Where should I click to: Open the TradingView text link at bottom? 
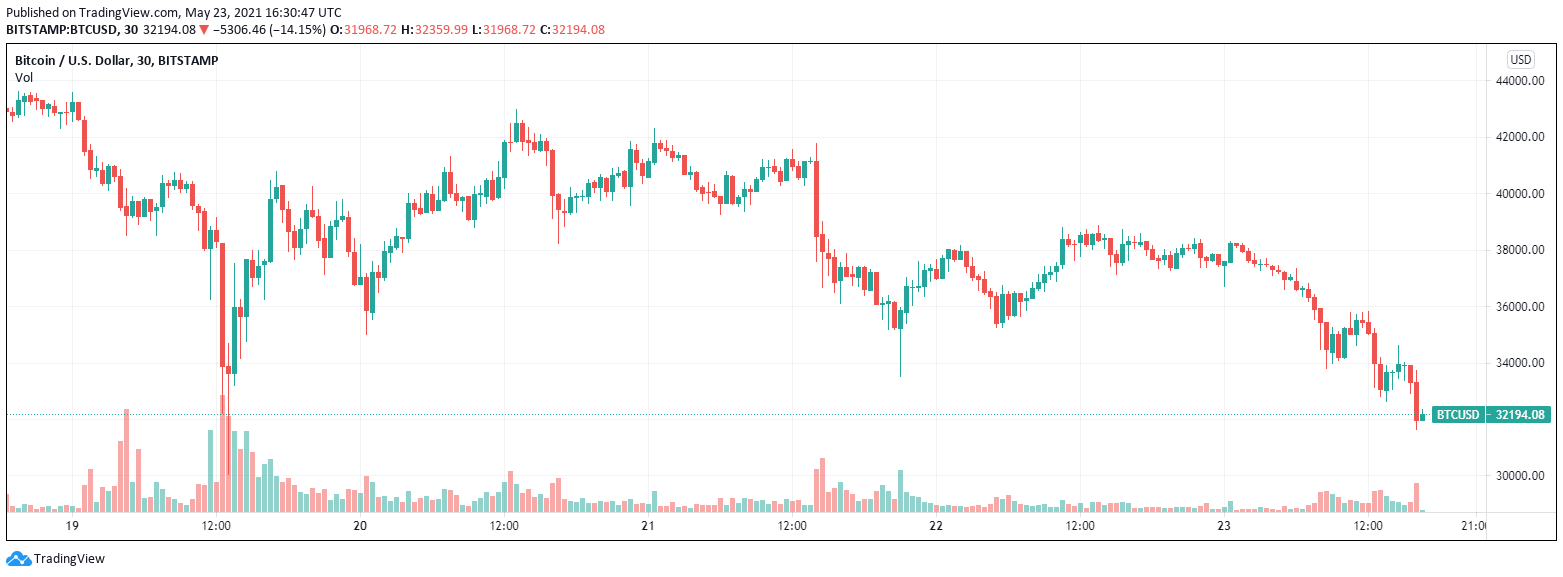pyautogui.click(x=69, y=559)
